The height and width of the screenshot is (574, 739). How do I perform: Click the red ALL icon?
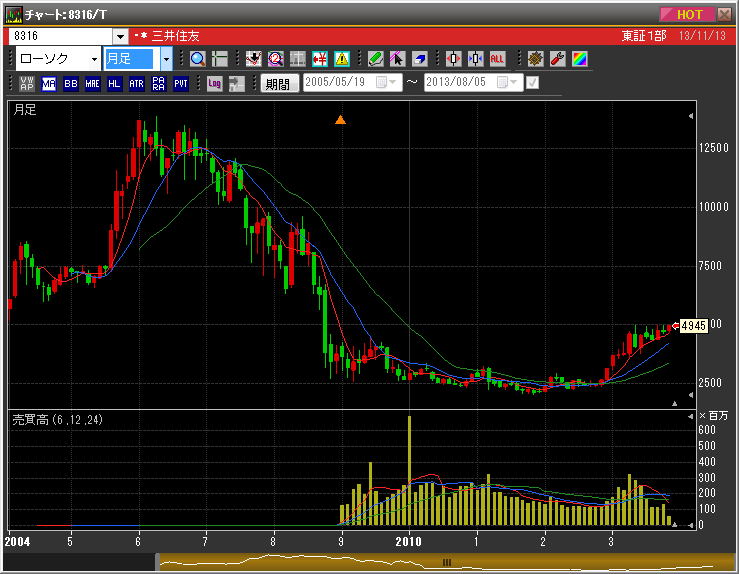click(498, 59)
